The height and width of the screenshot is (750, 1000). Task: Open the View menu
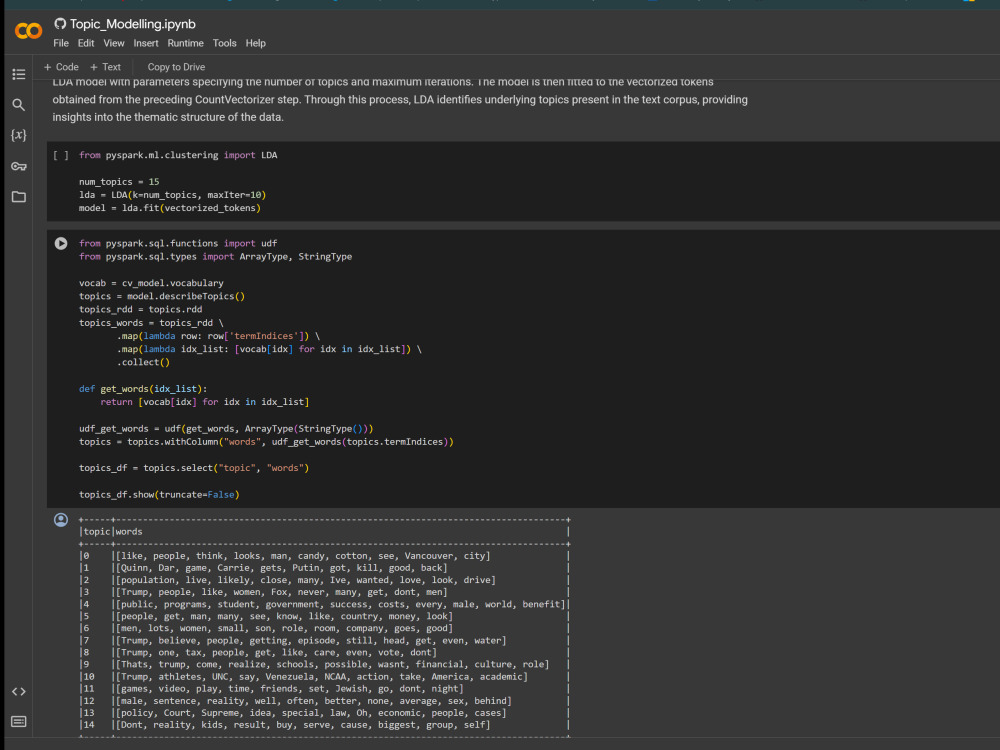click(x=114, y=43)
